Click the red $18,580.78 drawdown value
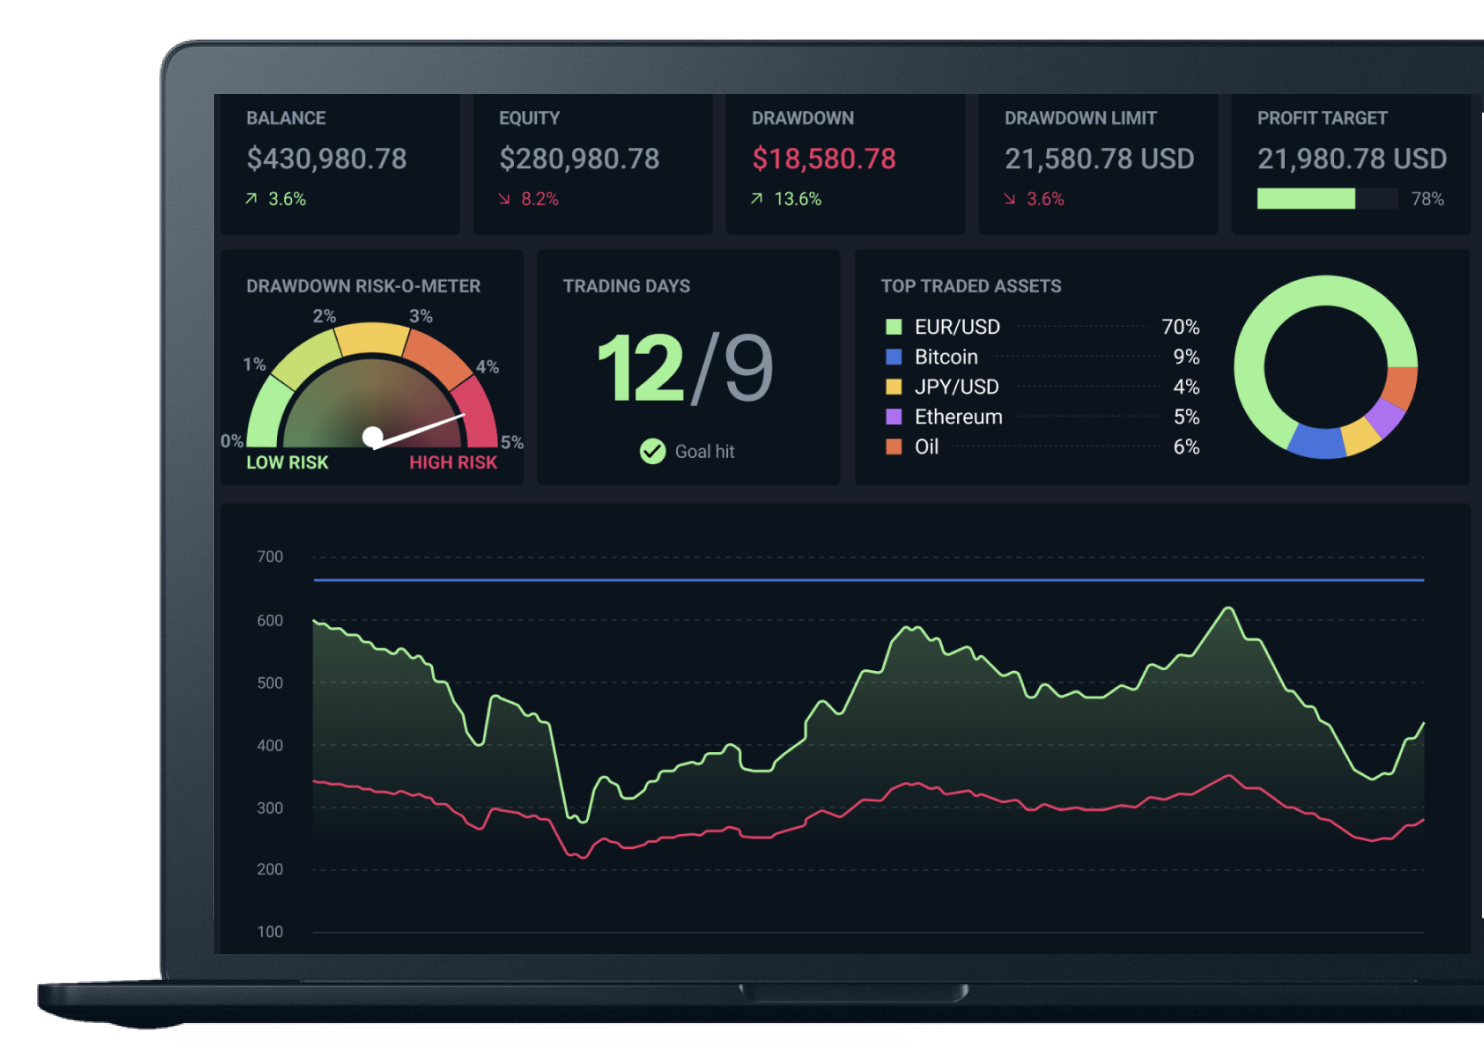This screenshot has height=1044, width=1484. [x=824, y=159]
